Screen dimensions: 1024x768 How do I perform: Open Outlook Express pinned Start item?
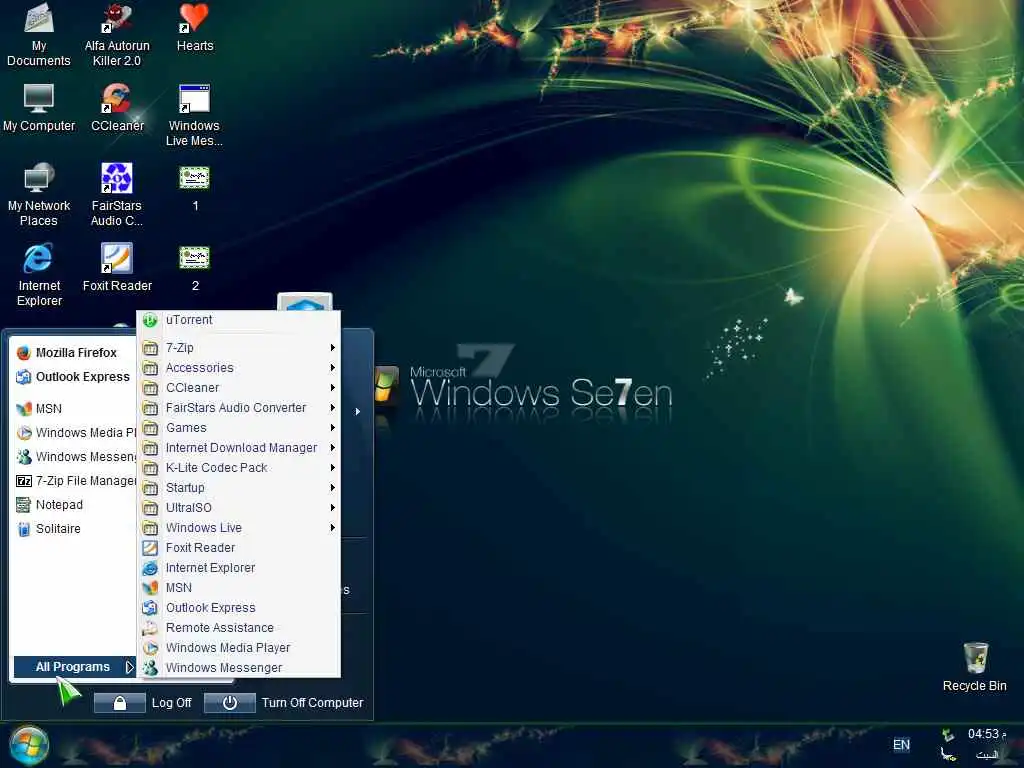click(x=72, y=377)
